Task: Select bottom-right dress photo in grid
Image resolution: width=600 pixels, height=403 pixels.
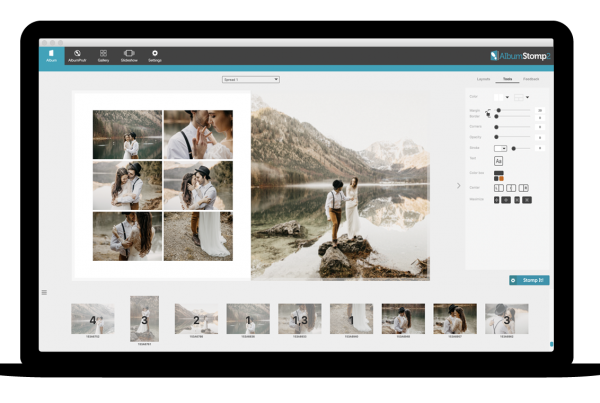Action: [198, 237]
